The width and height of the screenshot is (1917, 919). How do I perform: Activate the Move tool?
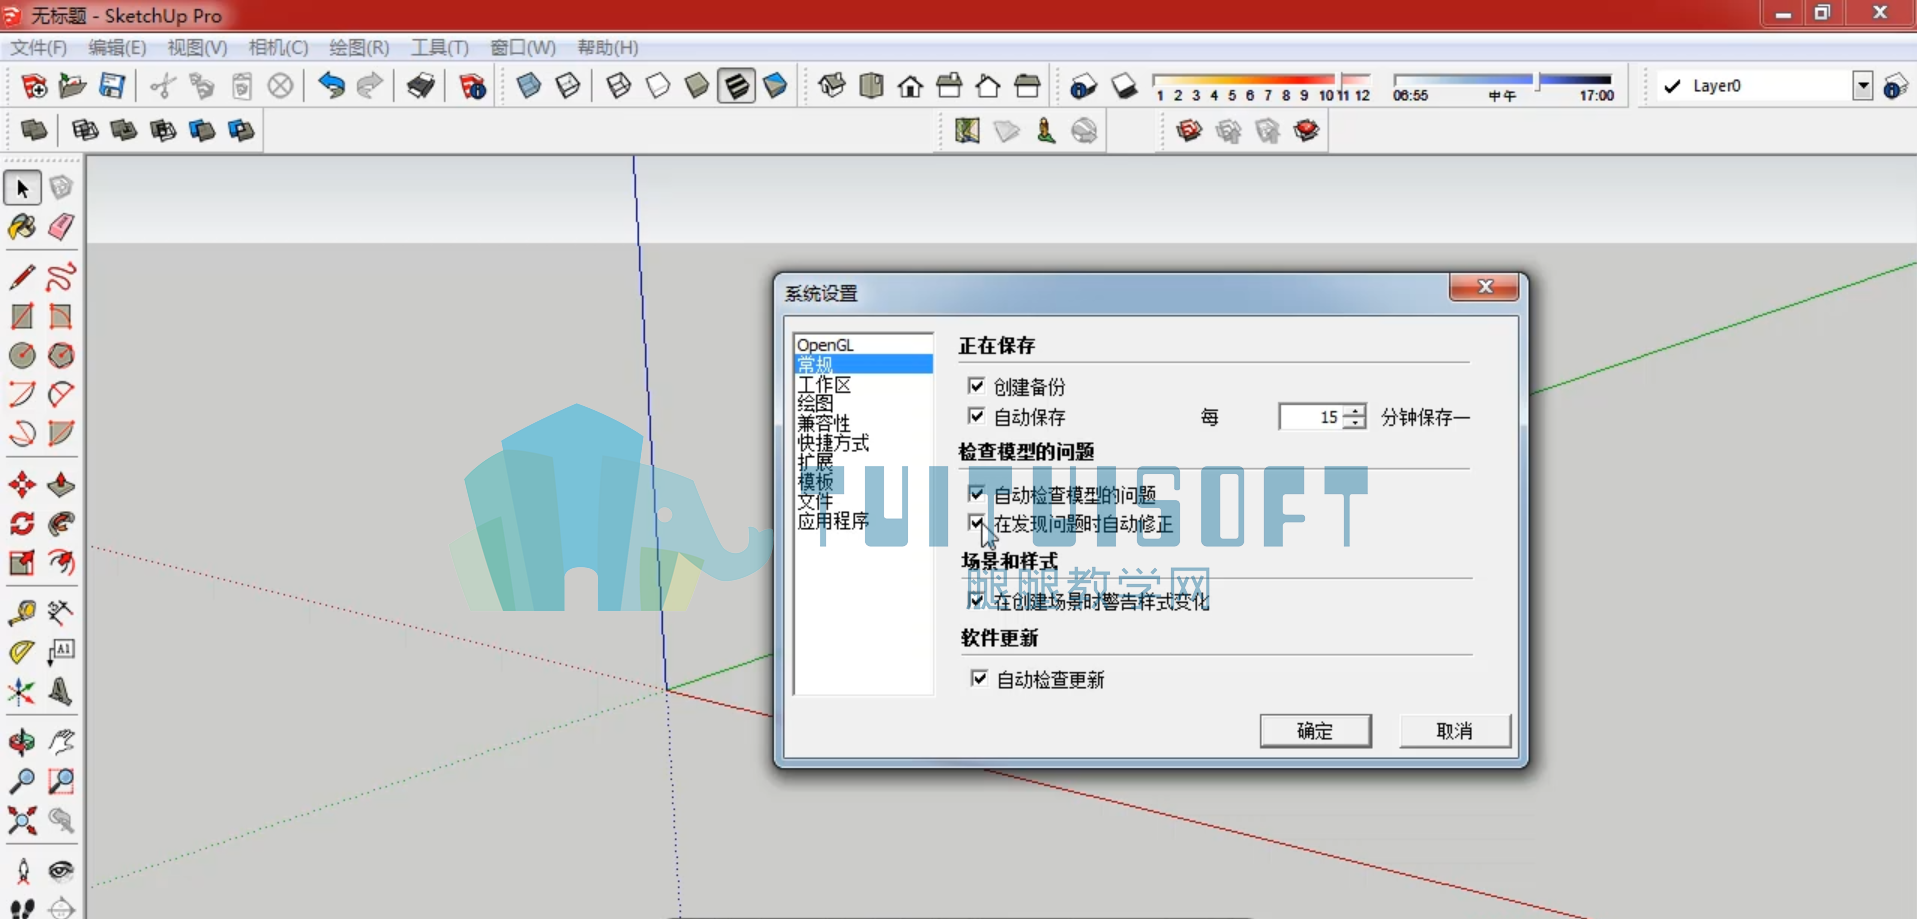pos(22,486)
